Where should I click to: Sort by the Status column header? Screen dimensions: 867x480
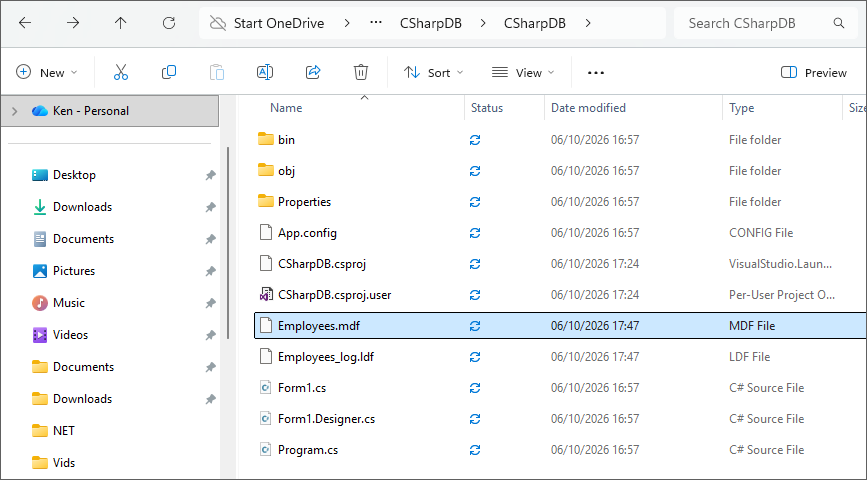pos(487,108)
